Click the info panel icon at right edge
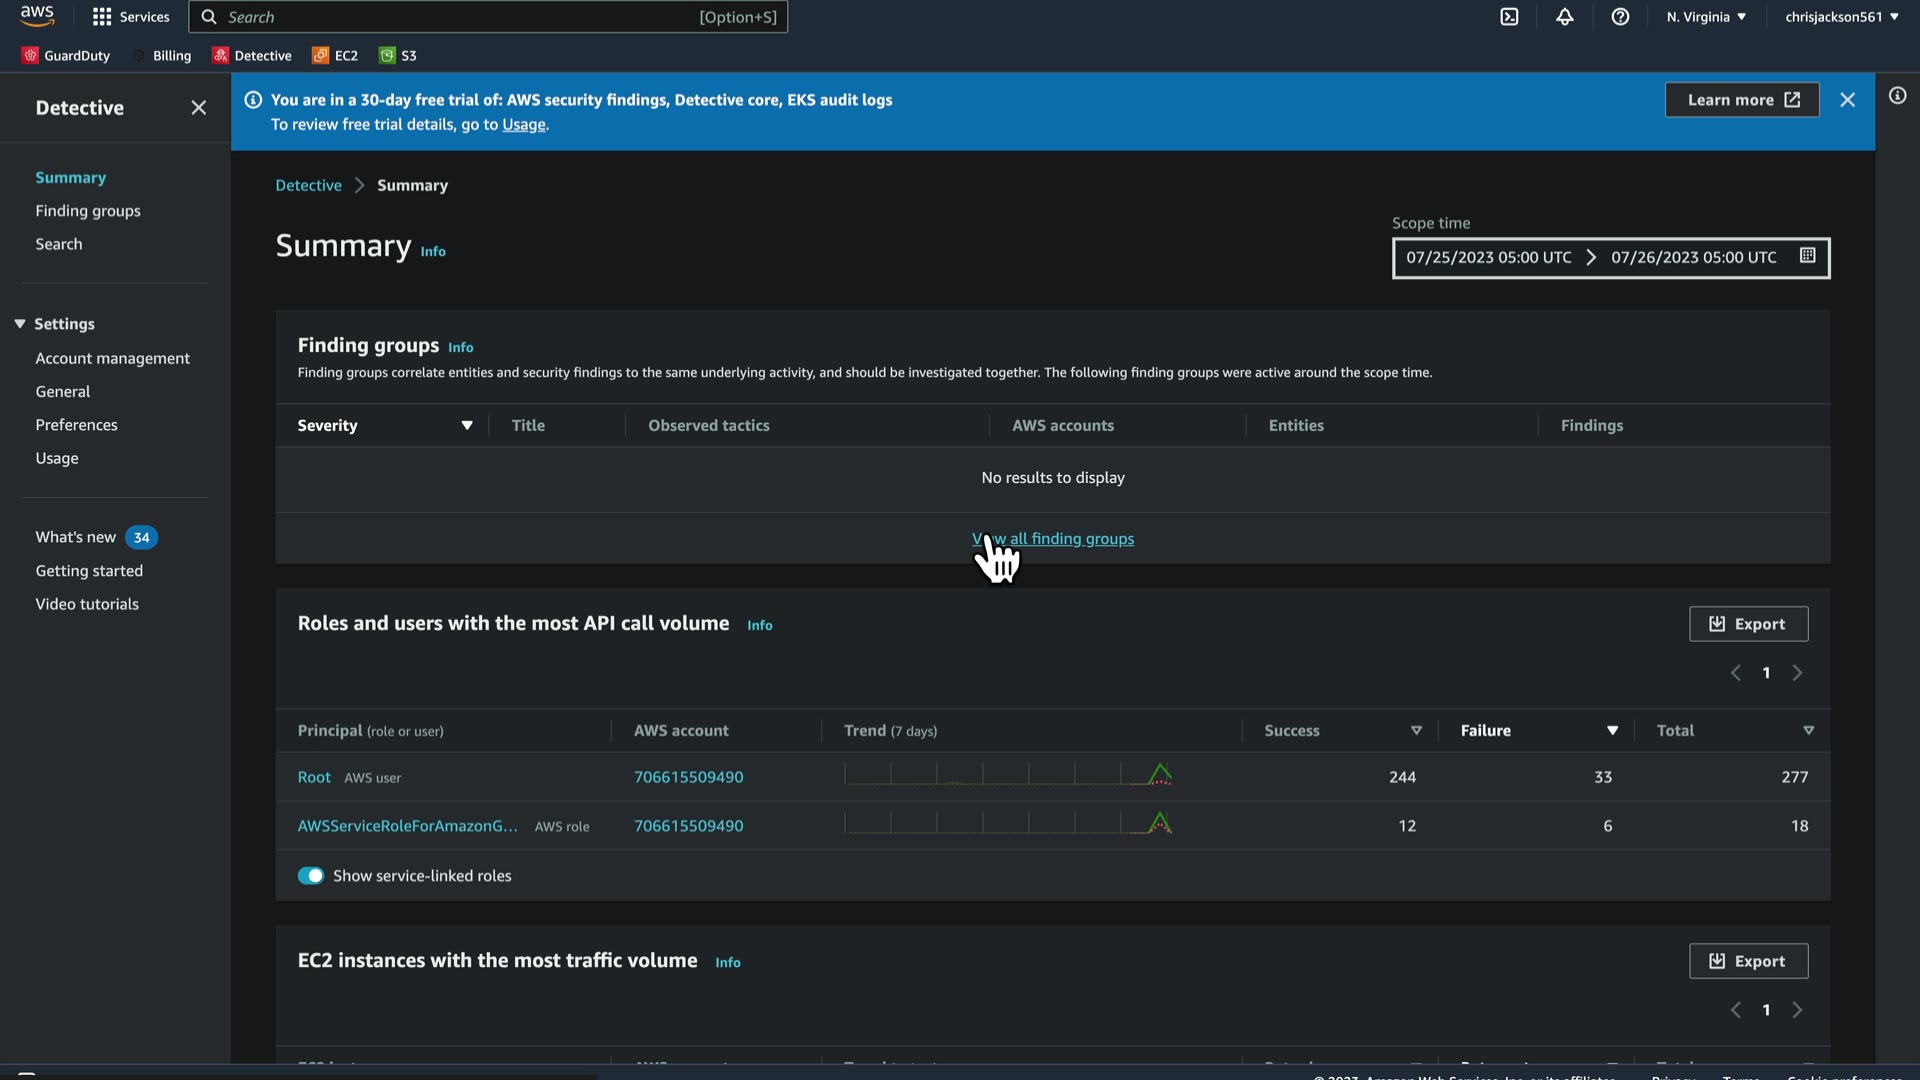The image size is (1920, 1080). point(1897,96)
